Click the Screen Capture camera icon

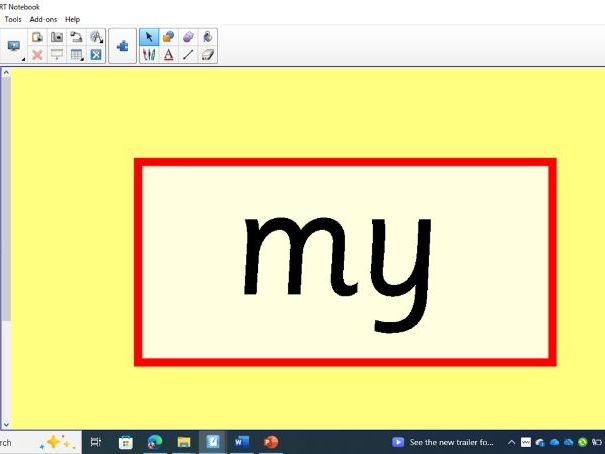click(57, 37)
